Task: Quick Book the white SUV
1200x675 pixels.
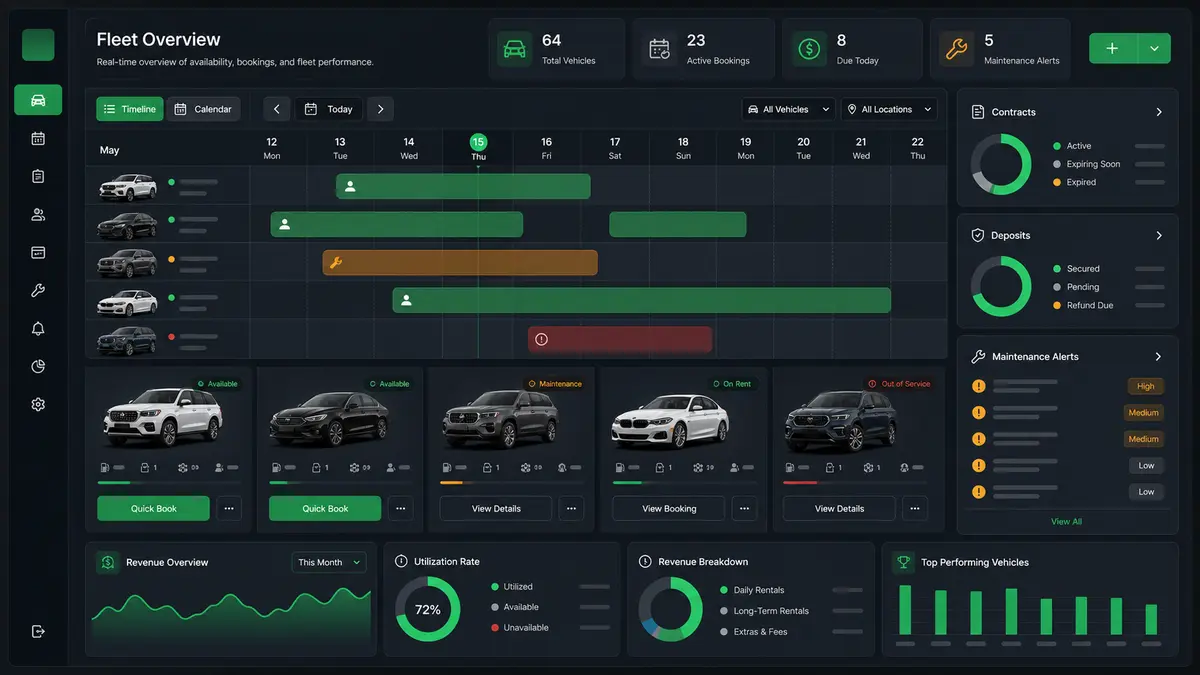Action: [153, 508]
